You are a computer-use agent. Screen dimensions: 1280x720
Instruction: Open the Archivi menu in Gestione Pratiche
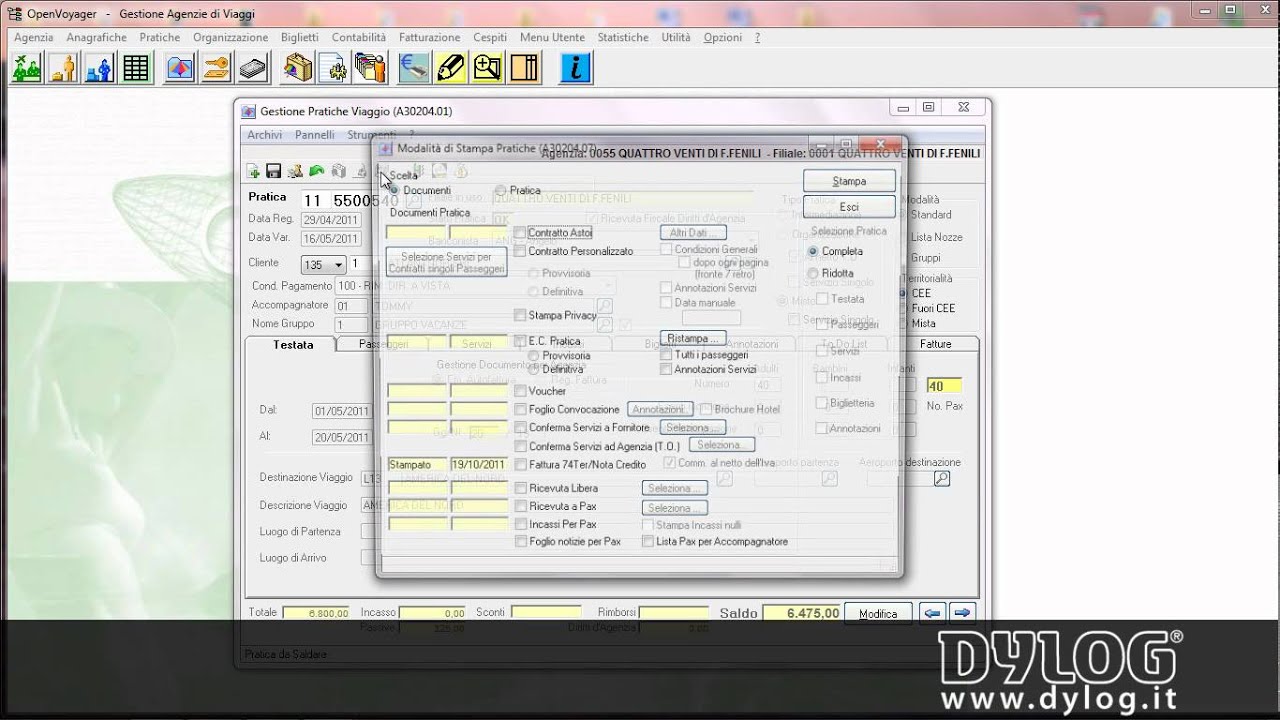coord(264,135)
